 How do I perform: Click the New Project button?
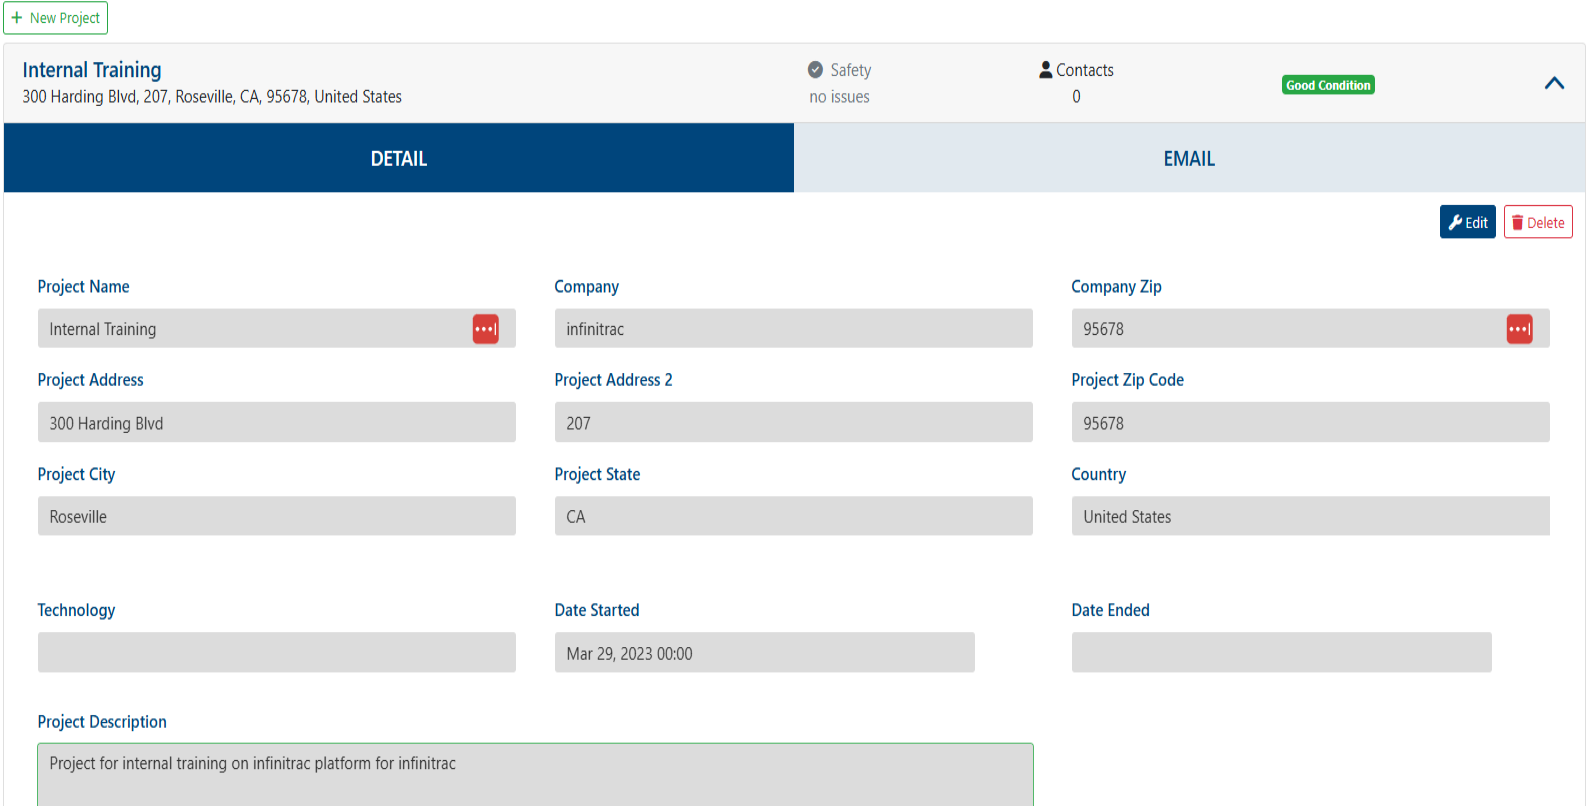pyautogui.click(x=55, y=18)
